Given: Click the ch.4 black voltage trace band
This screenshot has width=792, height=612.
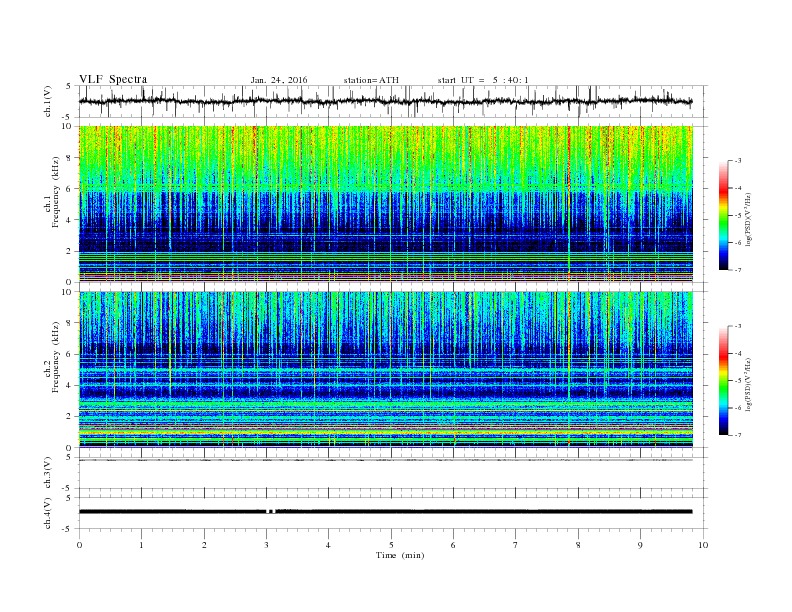Looking at the screenshot, I should (386, 512).
